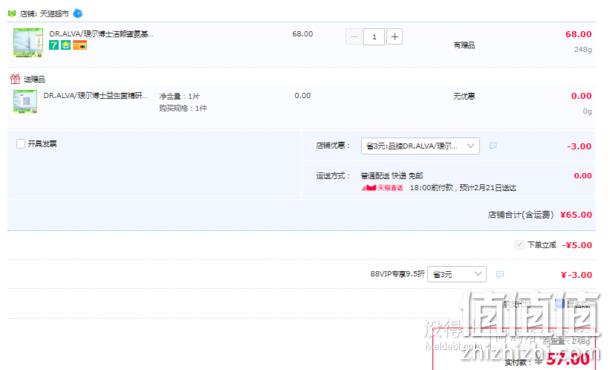
Task: Click the 无优惠 text in gift row
Action: (x=464, y=96)
